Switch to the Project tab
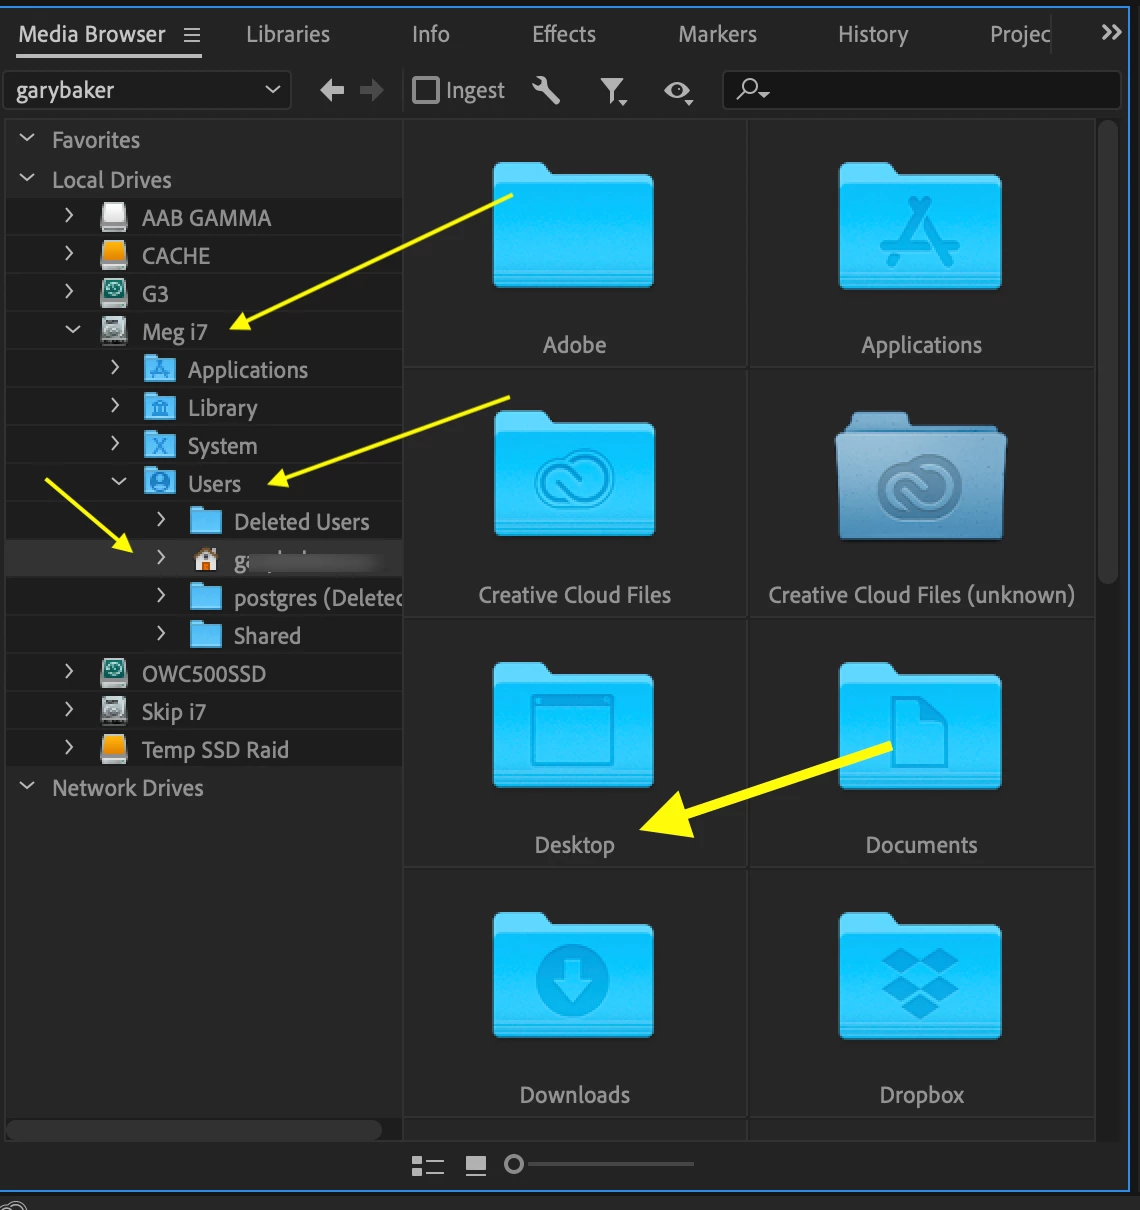The height and width of the screenshot is (1210, 1140). point(1020,34)
